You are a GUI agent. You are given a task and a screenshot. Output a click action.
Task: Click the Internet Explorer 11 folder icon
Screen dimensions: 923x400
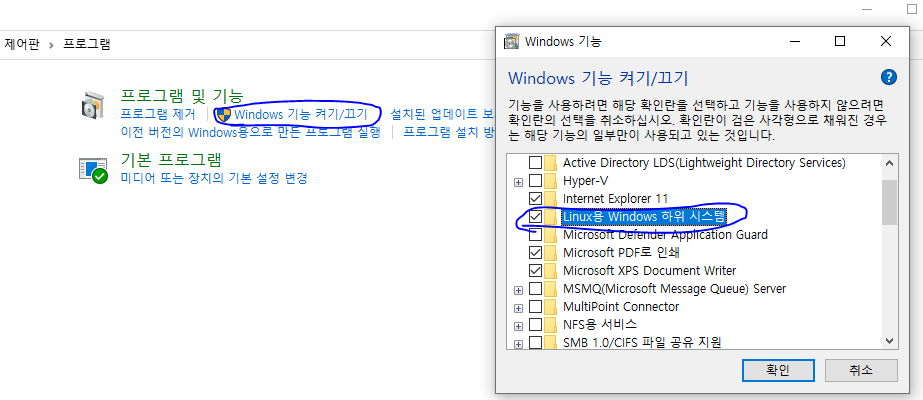(x=551, y=199)
